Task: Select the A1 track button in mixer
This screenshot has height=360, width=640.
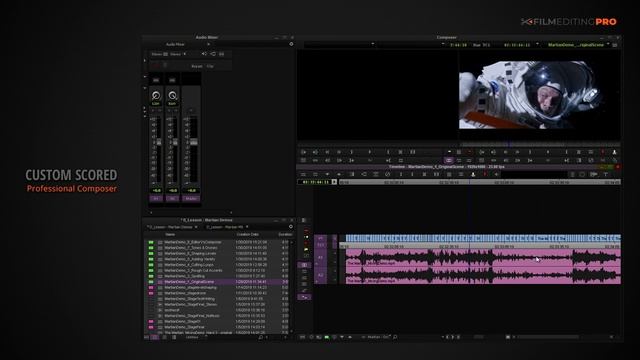Action: coord(156,198)
